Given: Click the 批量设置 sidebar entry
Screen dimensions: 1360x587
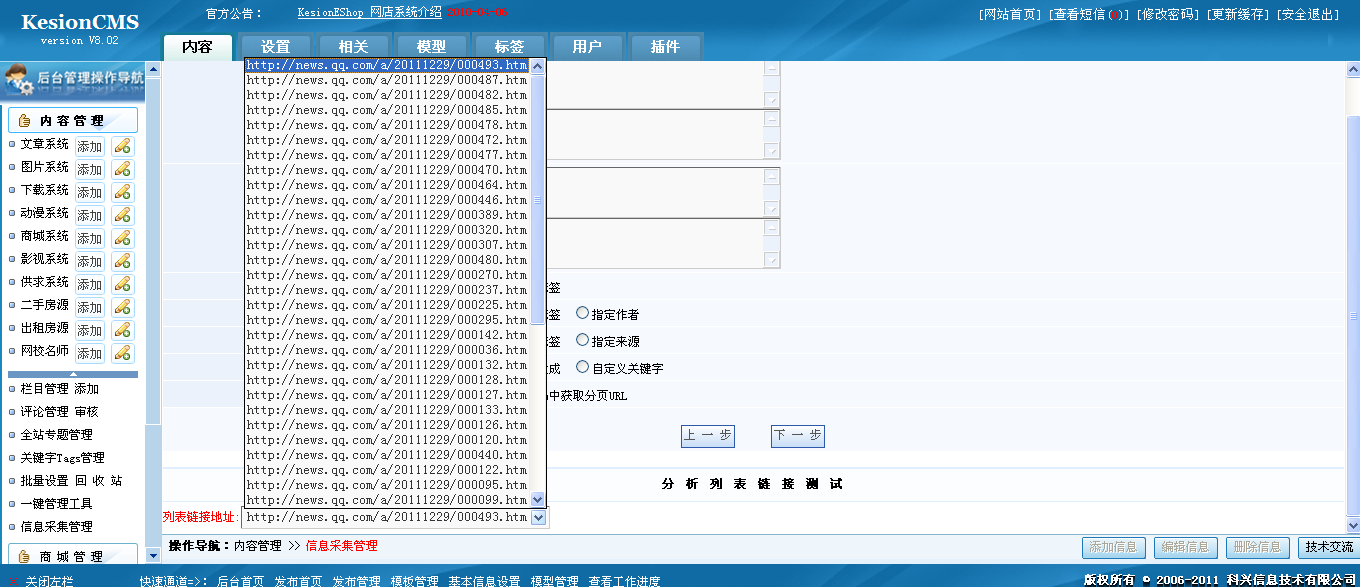Looking at the screenshot, I should pyautogui.click(x=45, y=481).
